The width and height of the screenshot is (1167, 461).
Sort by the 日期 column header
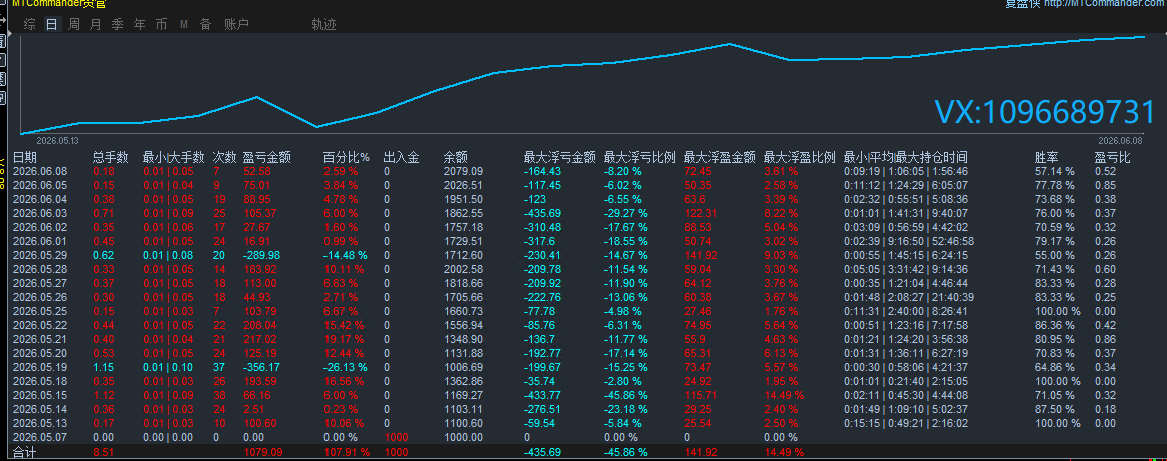pos(25,157)
